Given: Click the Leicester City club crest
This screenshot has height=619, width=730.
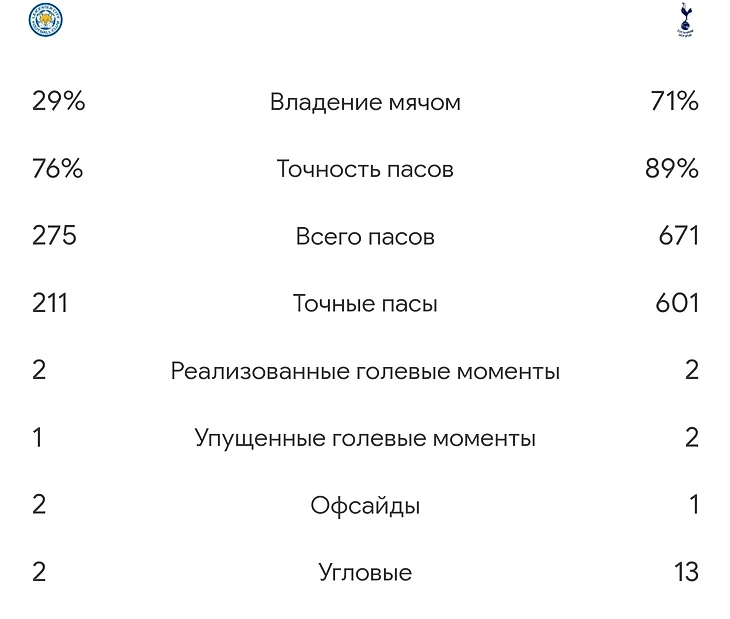Looking at the screenshot, I should point(45,20).
